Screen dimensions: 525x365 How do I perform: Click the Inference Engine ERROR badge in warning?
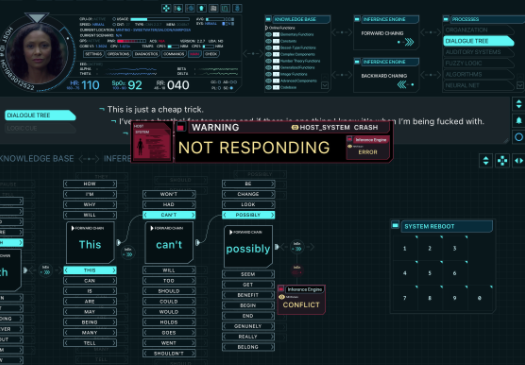[368, 147]
